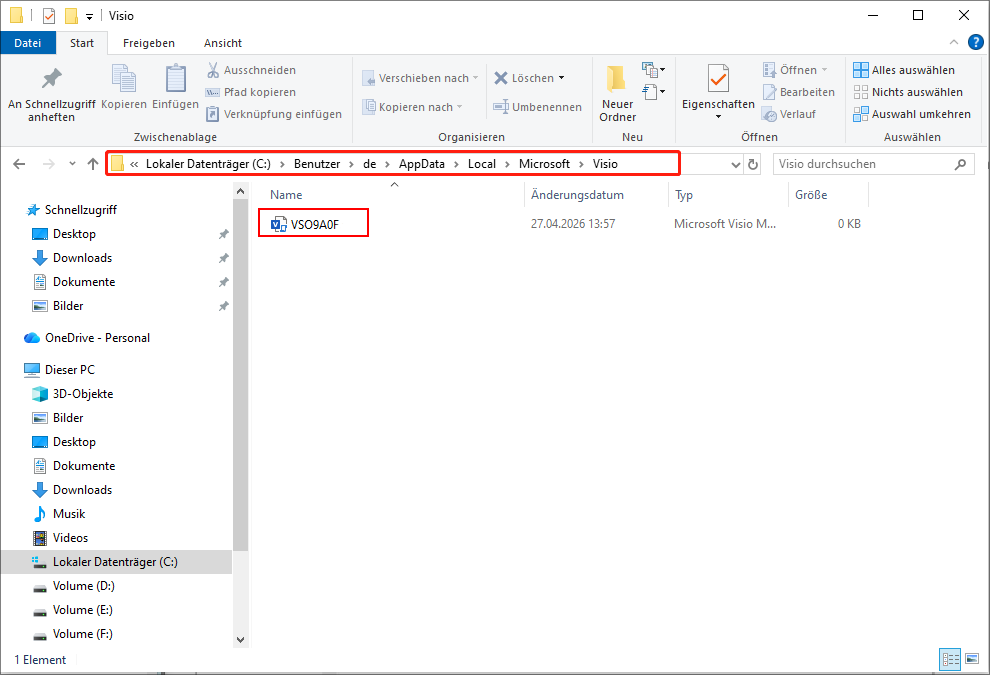Go up one folder level with the up arrow
Viewport: 990px width, 675px height.
tap(93, 164)
